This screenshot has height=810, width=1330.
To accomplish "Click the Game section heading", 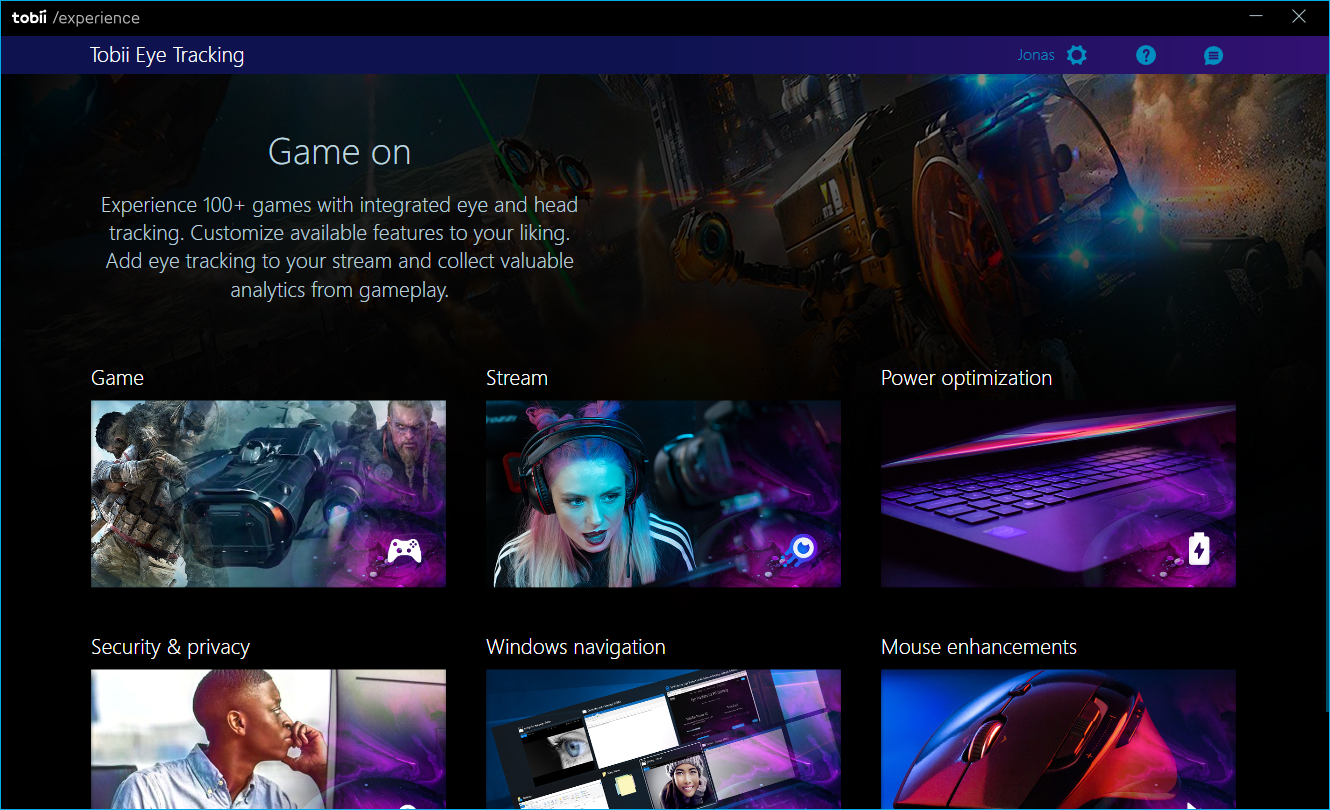I will click(x=117, y=378).
